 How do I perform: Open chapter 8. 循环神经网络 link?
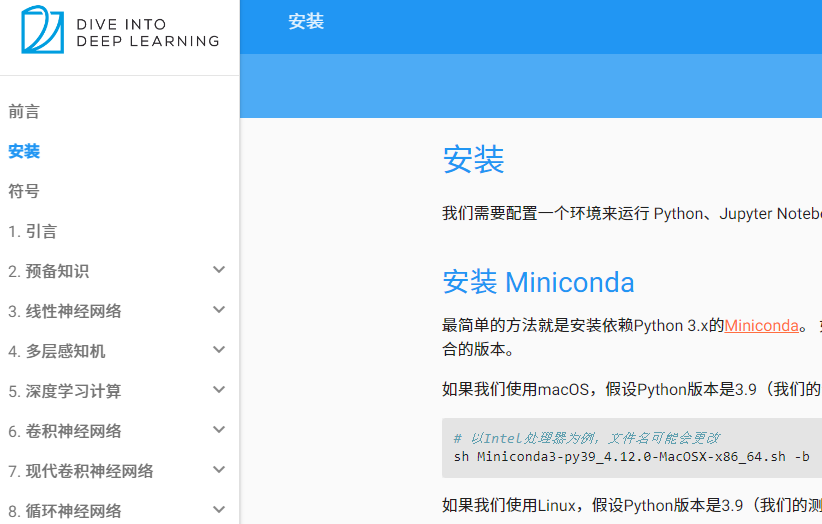tap(65, 511)
